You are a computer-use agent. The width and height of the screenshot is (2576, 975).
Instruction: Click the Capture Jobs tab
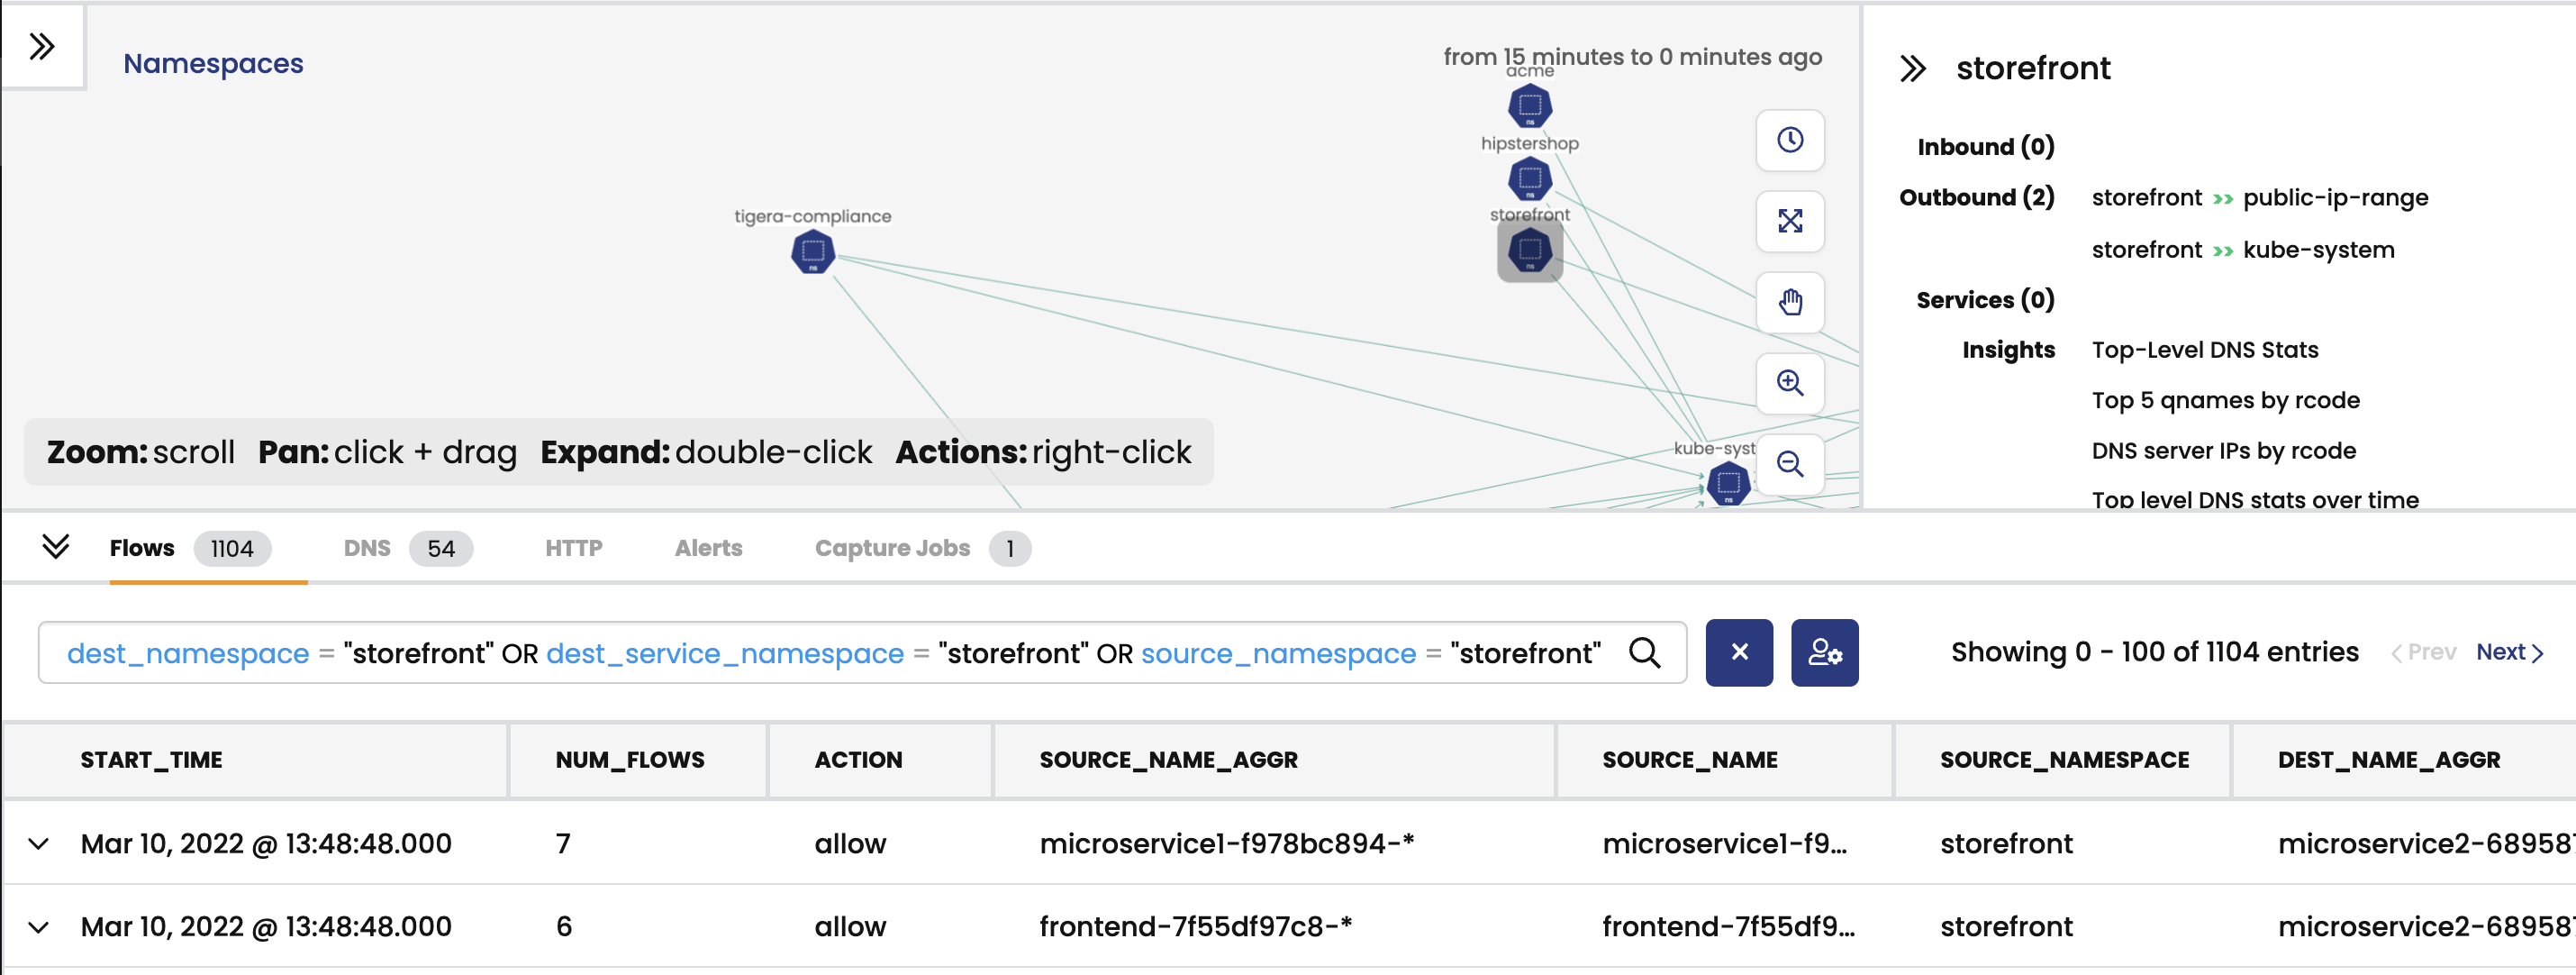point(893,548)
